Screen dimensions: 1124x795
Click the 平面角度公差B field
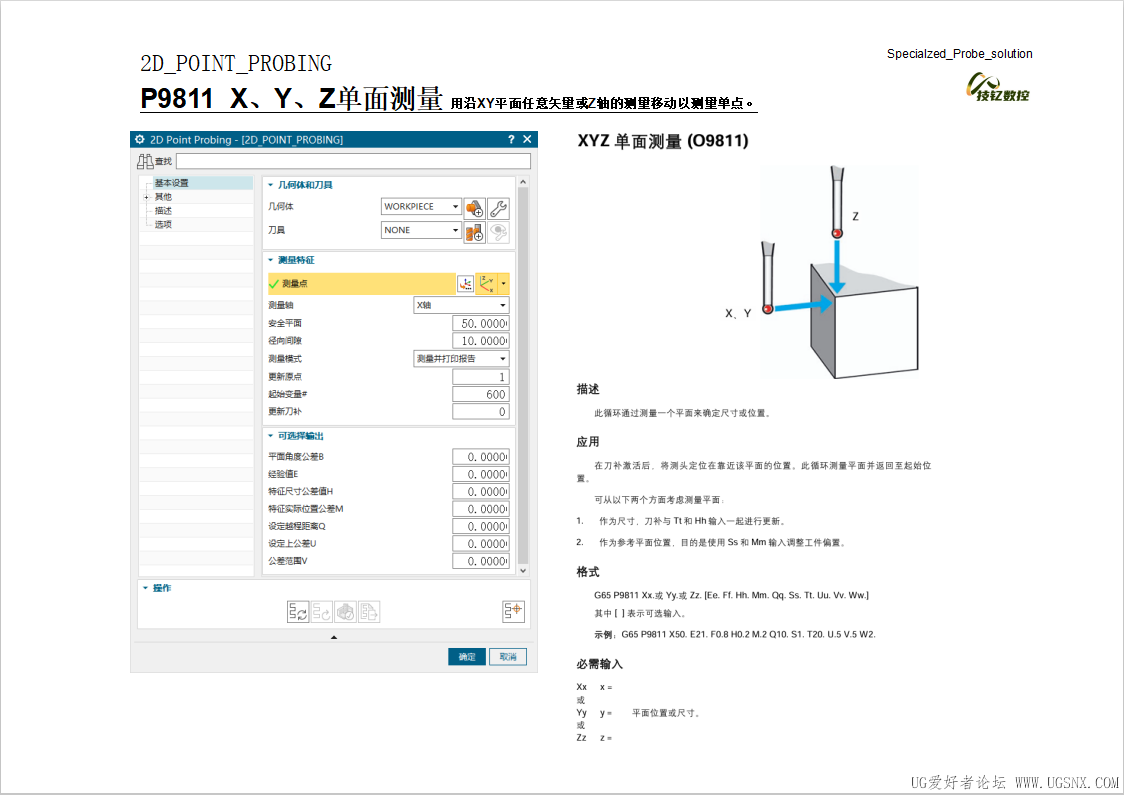(x=481, y=457)
